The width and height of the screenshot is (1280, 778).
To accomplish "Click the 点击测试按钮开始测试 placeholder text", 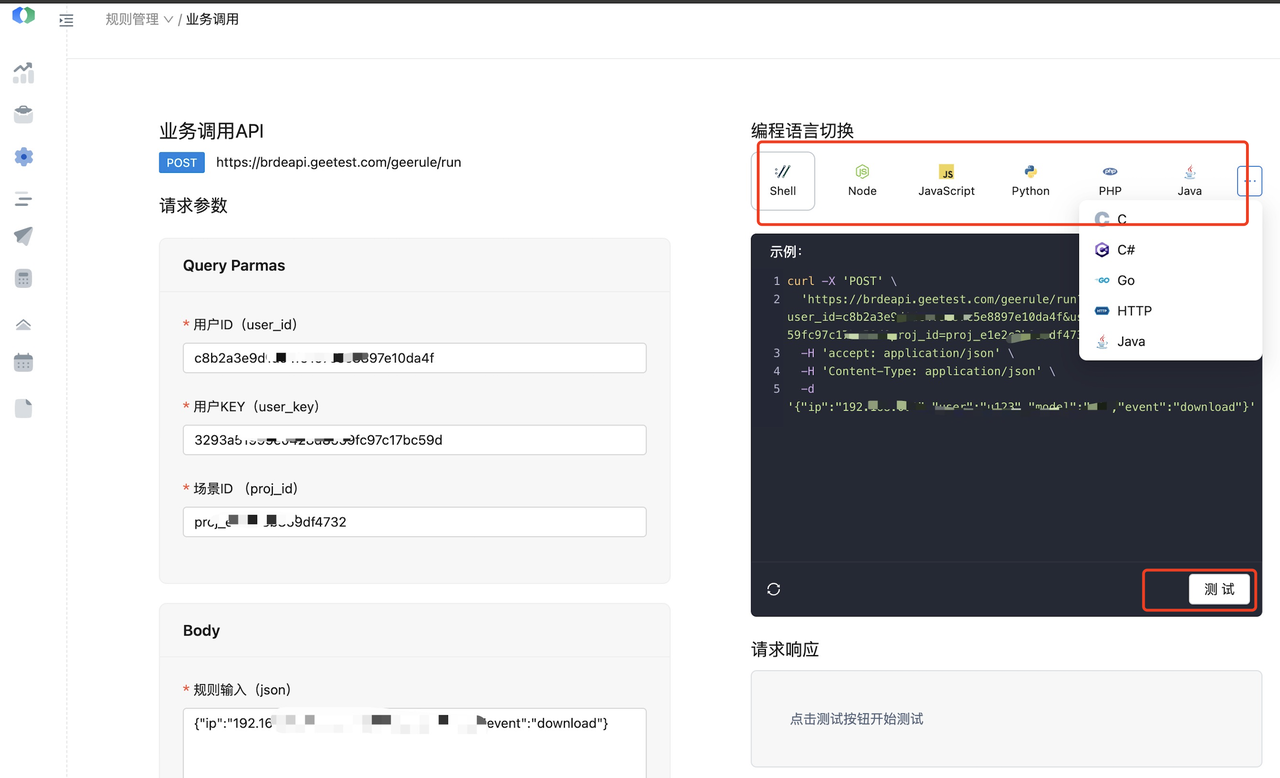I will point(856,719).
